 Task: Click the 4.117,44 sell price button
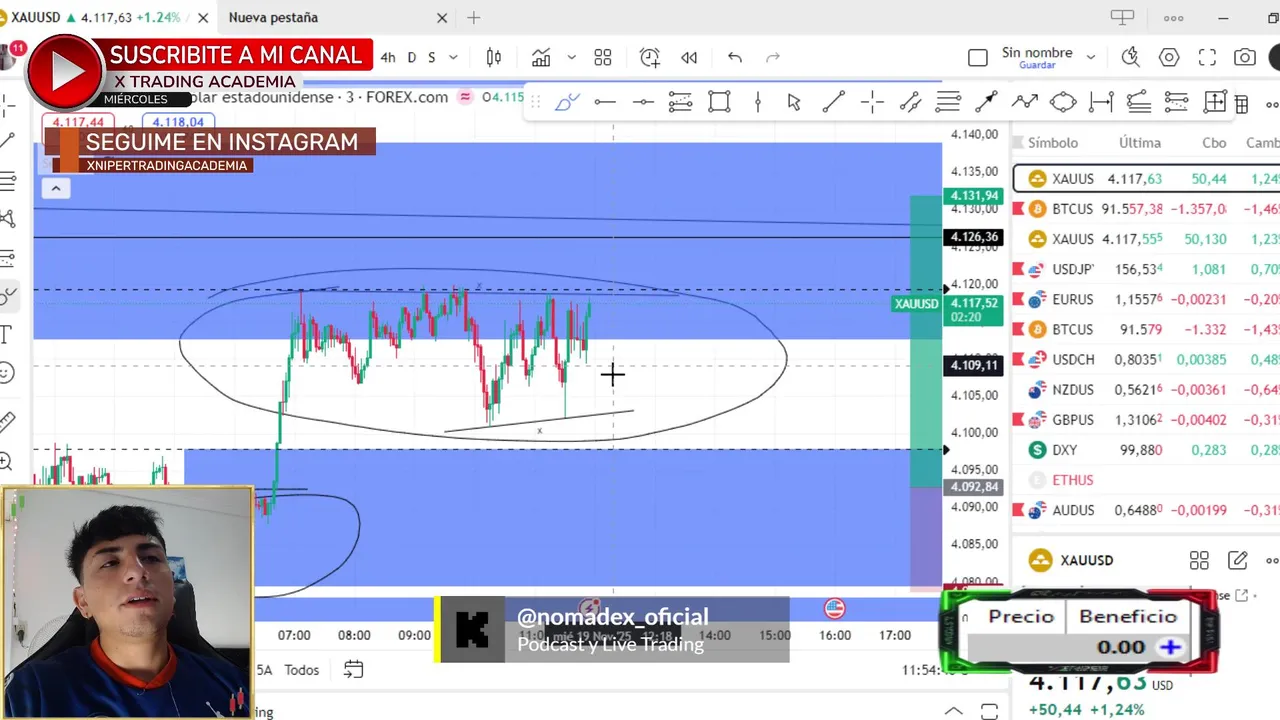coord(77,122)
